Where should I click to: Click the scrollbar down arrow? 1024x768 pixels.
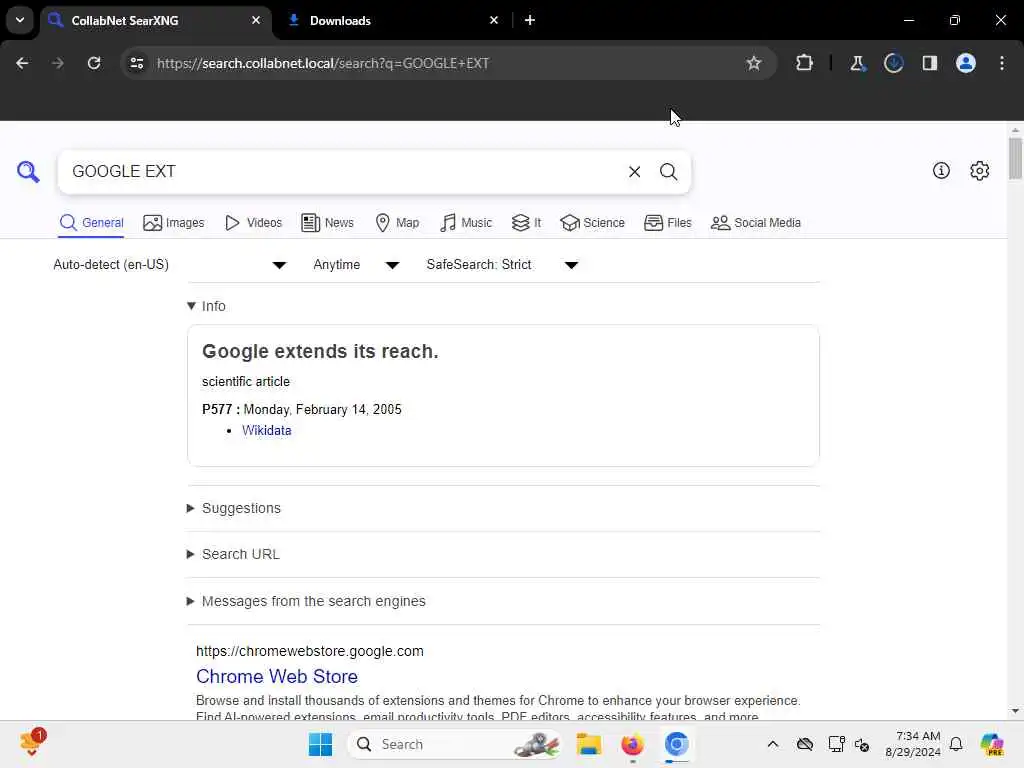(1015, 711)
